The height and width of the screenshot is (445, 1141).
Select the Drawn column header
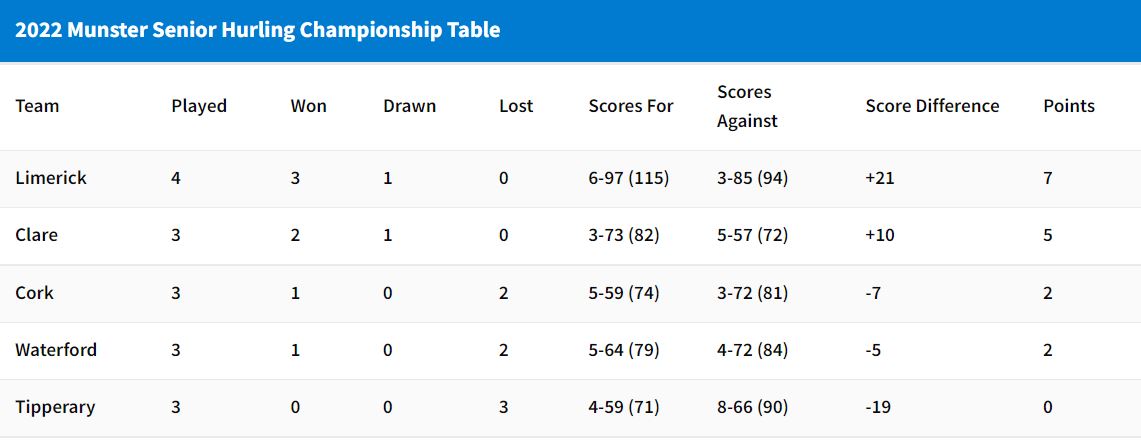410,106
